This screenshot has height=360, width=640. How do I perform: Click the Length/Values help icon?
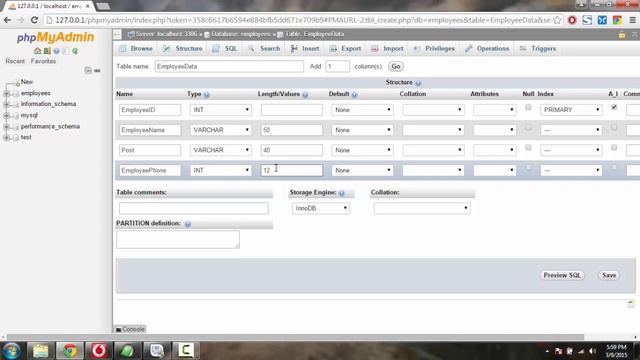tap(305, 95)
